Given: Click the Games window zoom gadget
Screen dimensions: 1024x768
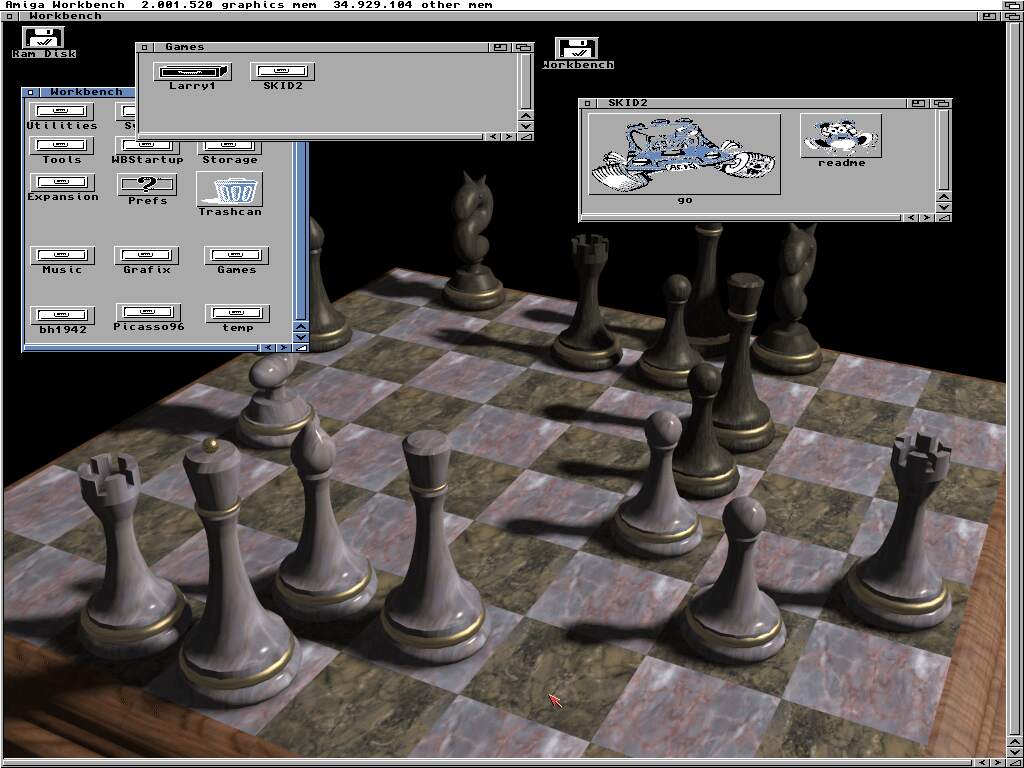Looking at the screenshot, I should tap(500, 47).
